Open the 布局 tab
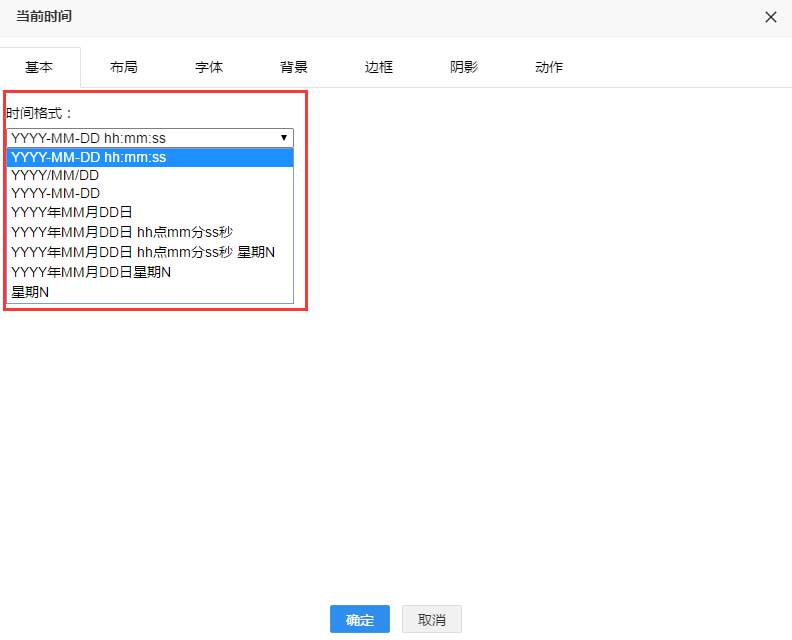This screenshot has width=792, height=640. pyautogui.click(x=124, y=67)
